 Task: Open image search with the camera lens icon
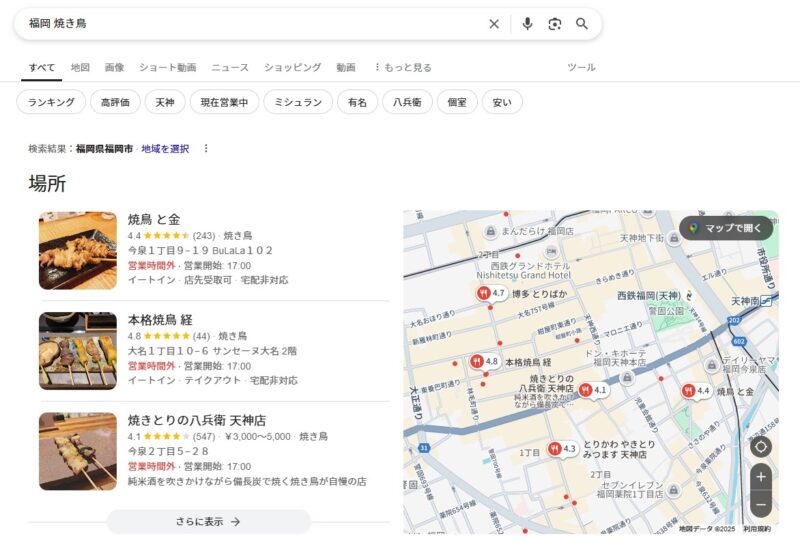(x=555, y=24)
